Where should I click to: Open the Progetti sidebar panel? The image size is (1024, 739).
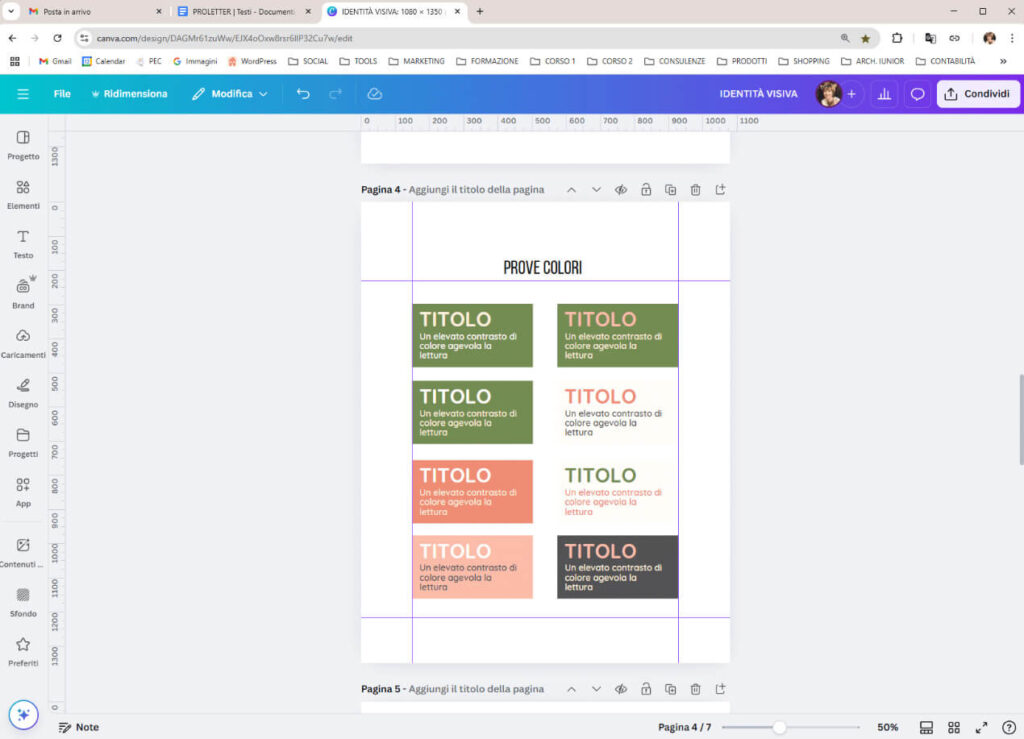click(x=24, y=443)
